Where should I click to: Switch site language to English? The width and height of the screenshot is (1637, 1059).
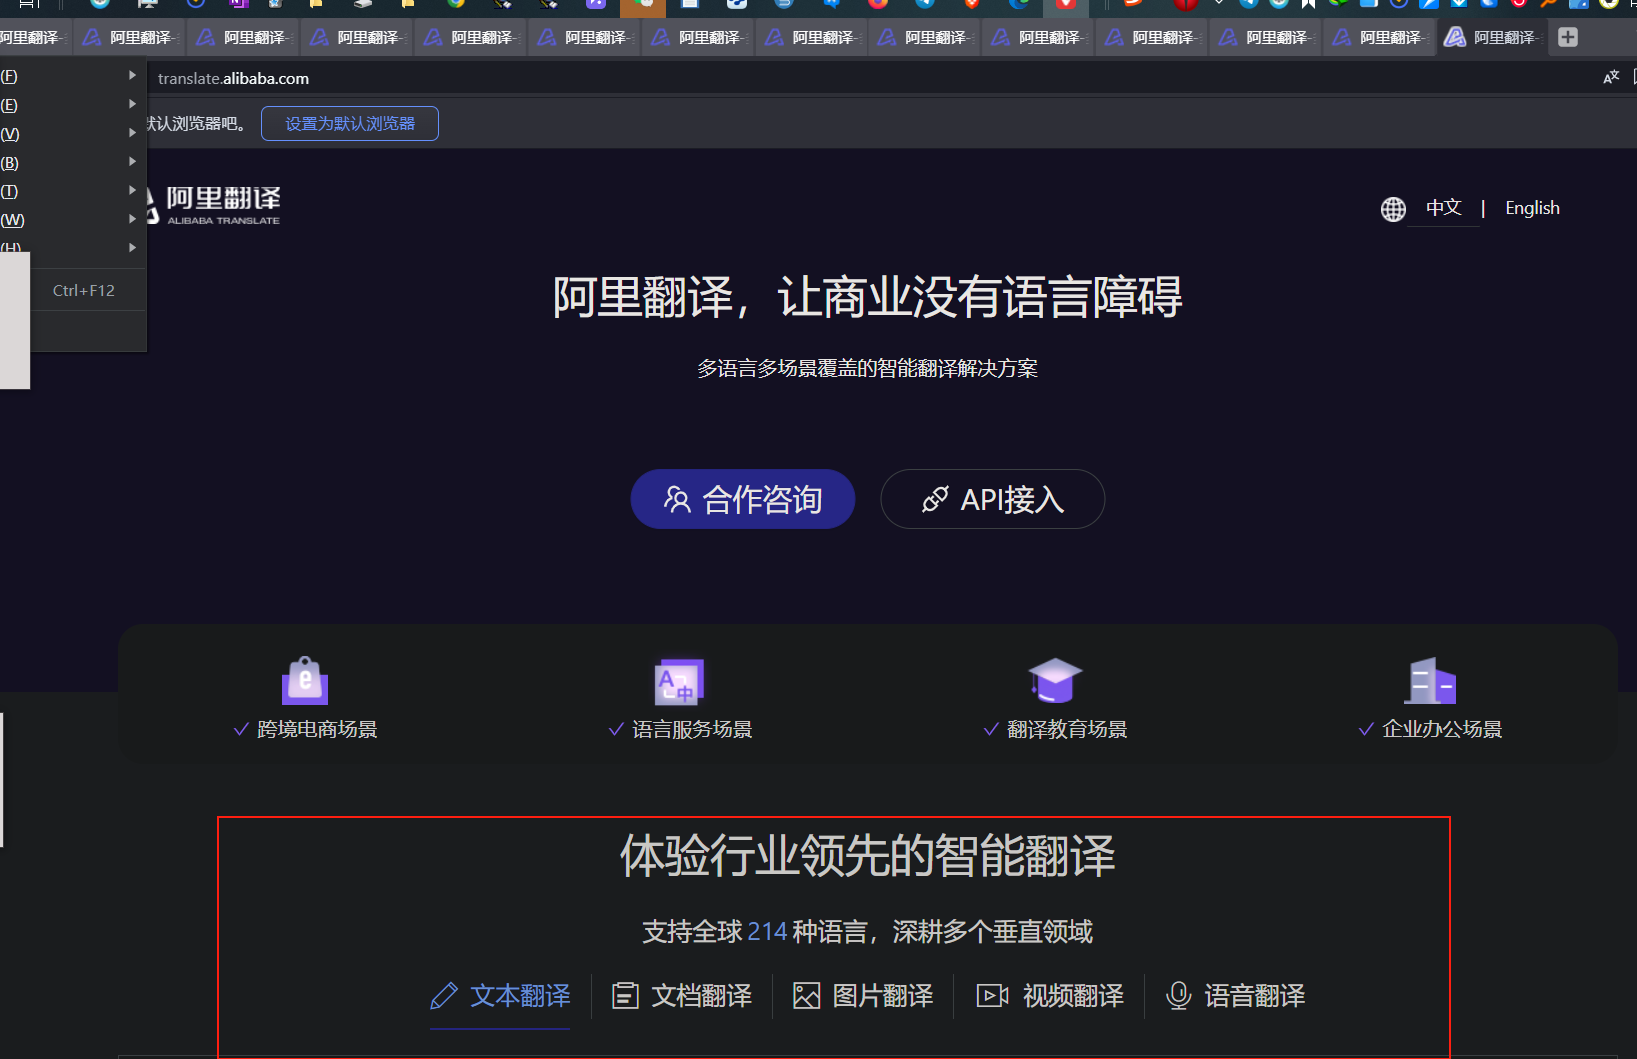pos(1532,208)
